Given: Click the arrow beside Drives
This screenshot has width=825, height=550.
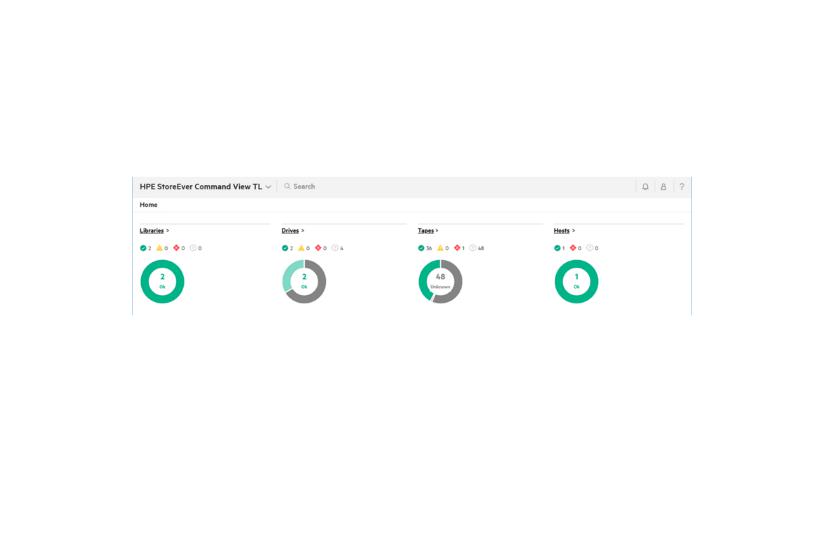Looking at the screenshot, I should (303, 231).
